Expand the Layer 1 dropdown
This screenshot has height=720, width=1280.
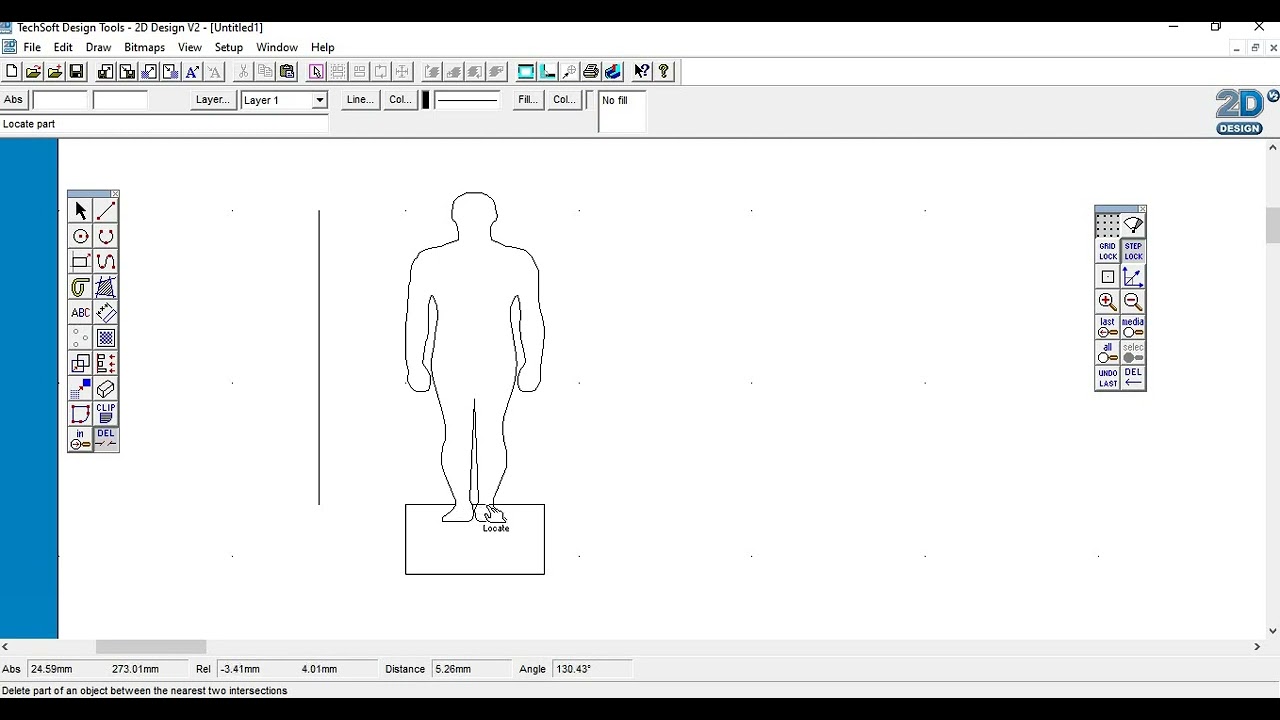click(320, 100)
